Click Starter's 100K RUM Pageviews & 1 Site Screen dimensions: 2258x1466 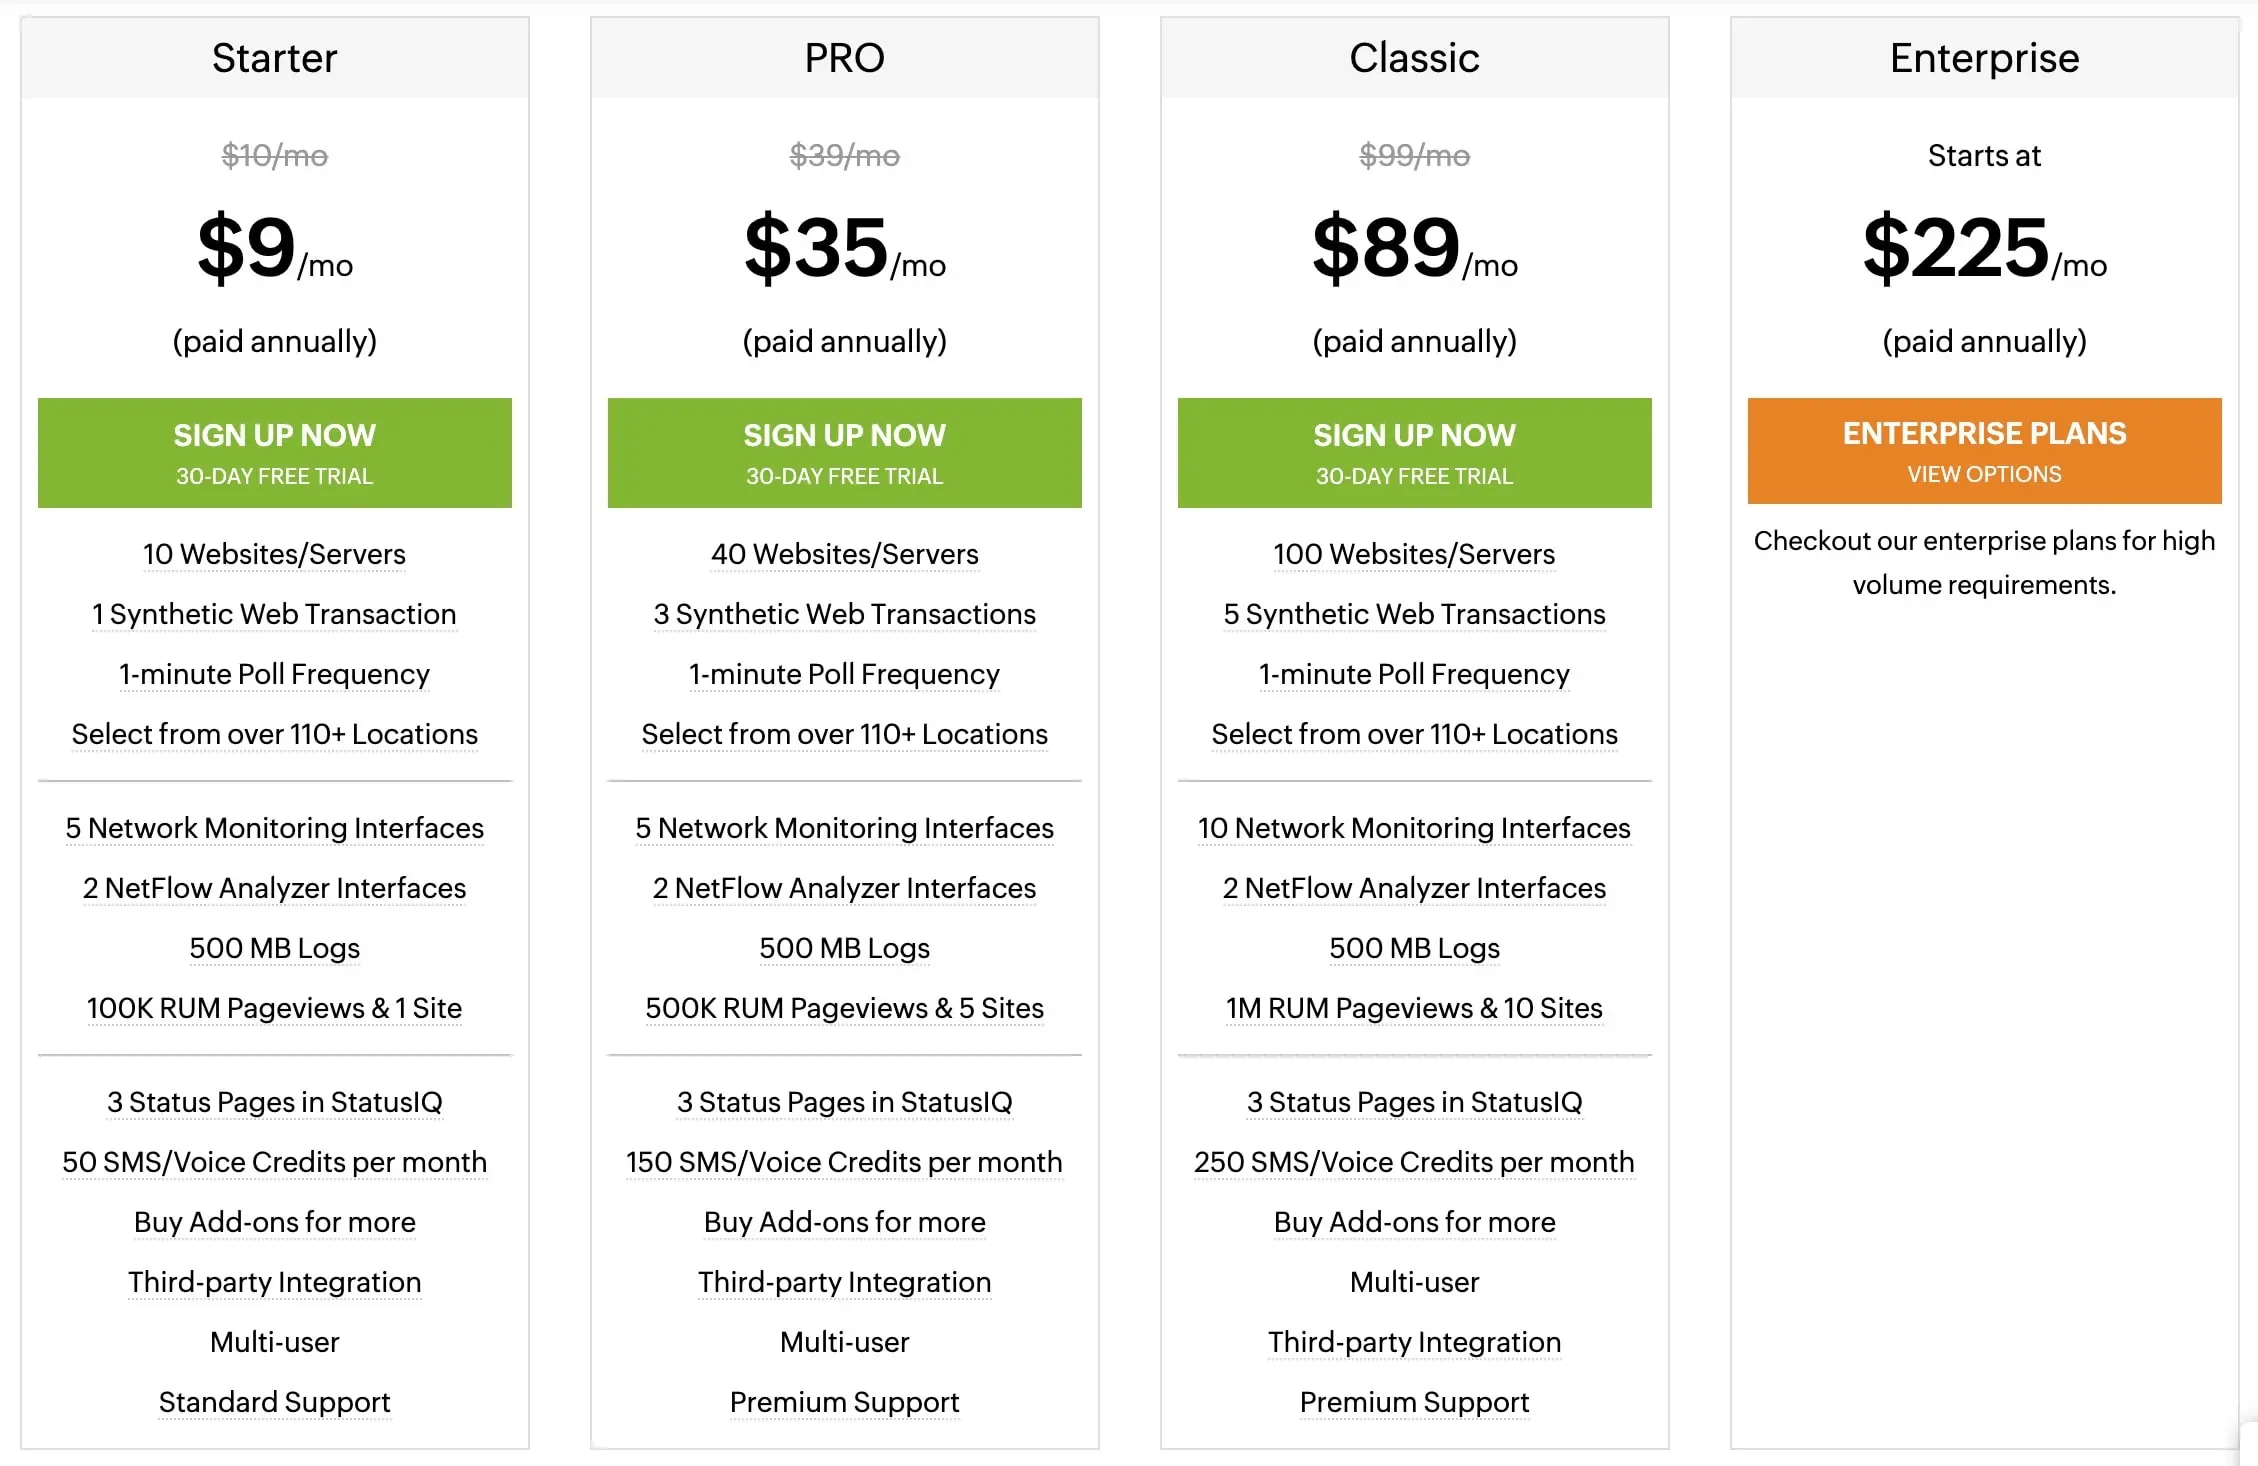click(x=274, y=1008)
